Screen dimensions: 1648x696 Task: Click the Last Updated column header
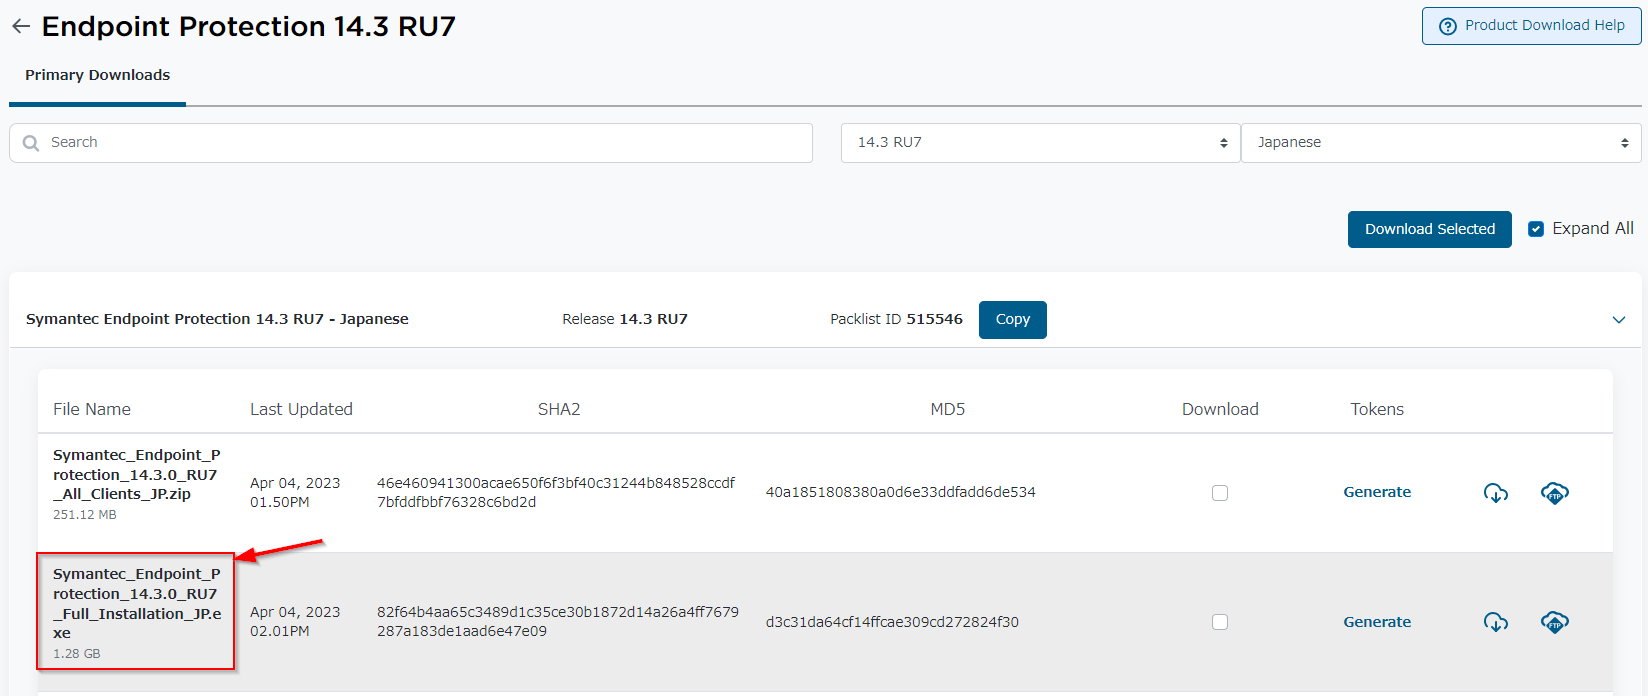(x=301, y=409)
